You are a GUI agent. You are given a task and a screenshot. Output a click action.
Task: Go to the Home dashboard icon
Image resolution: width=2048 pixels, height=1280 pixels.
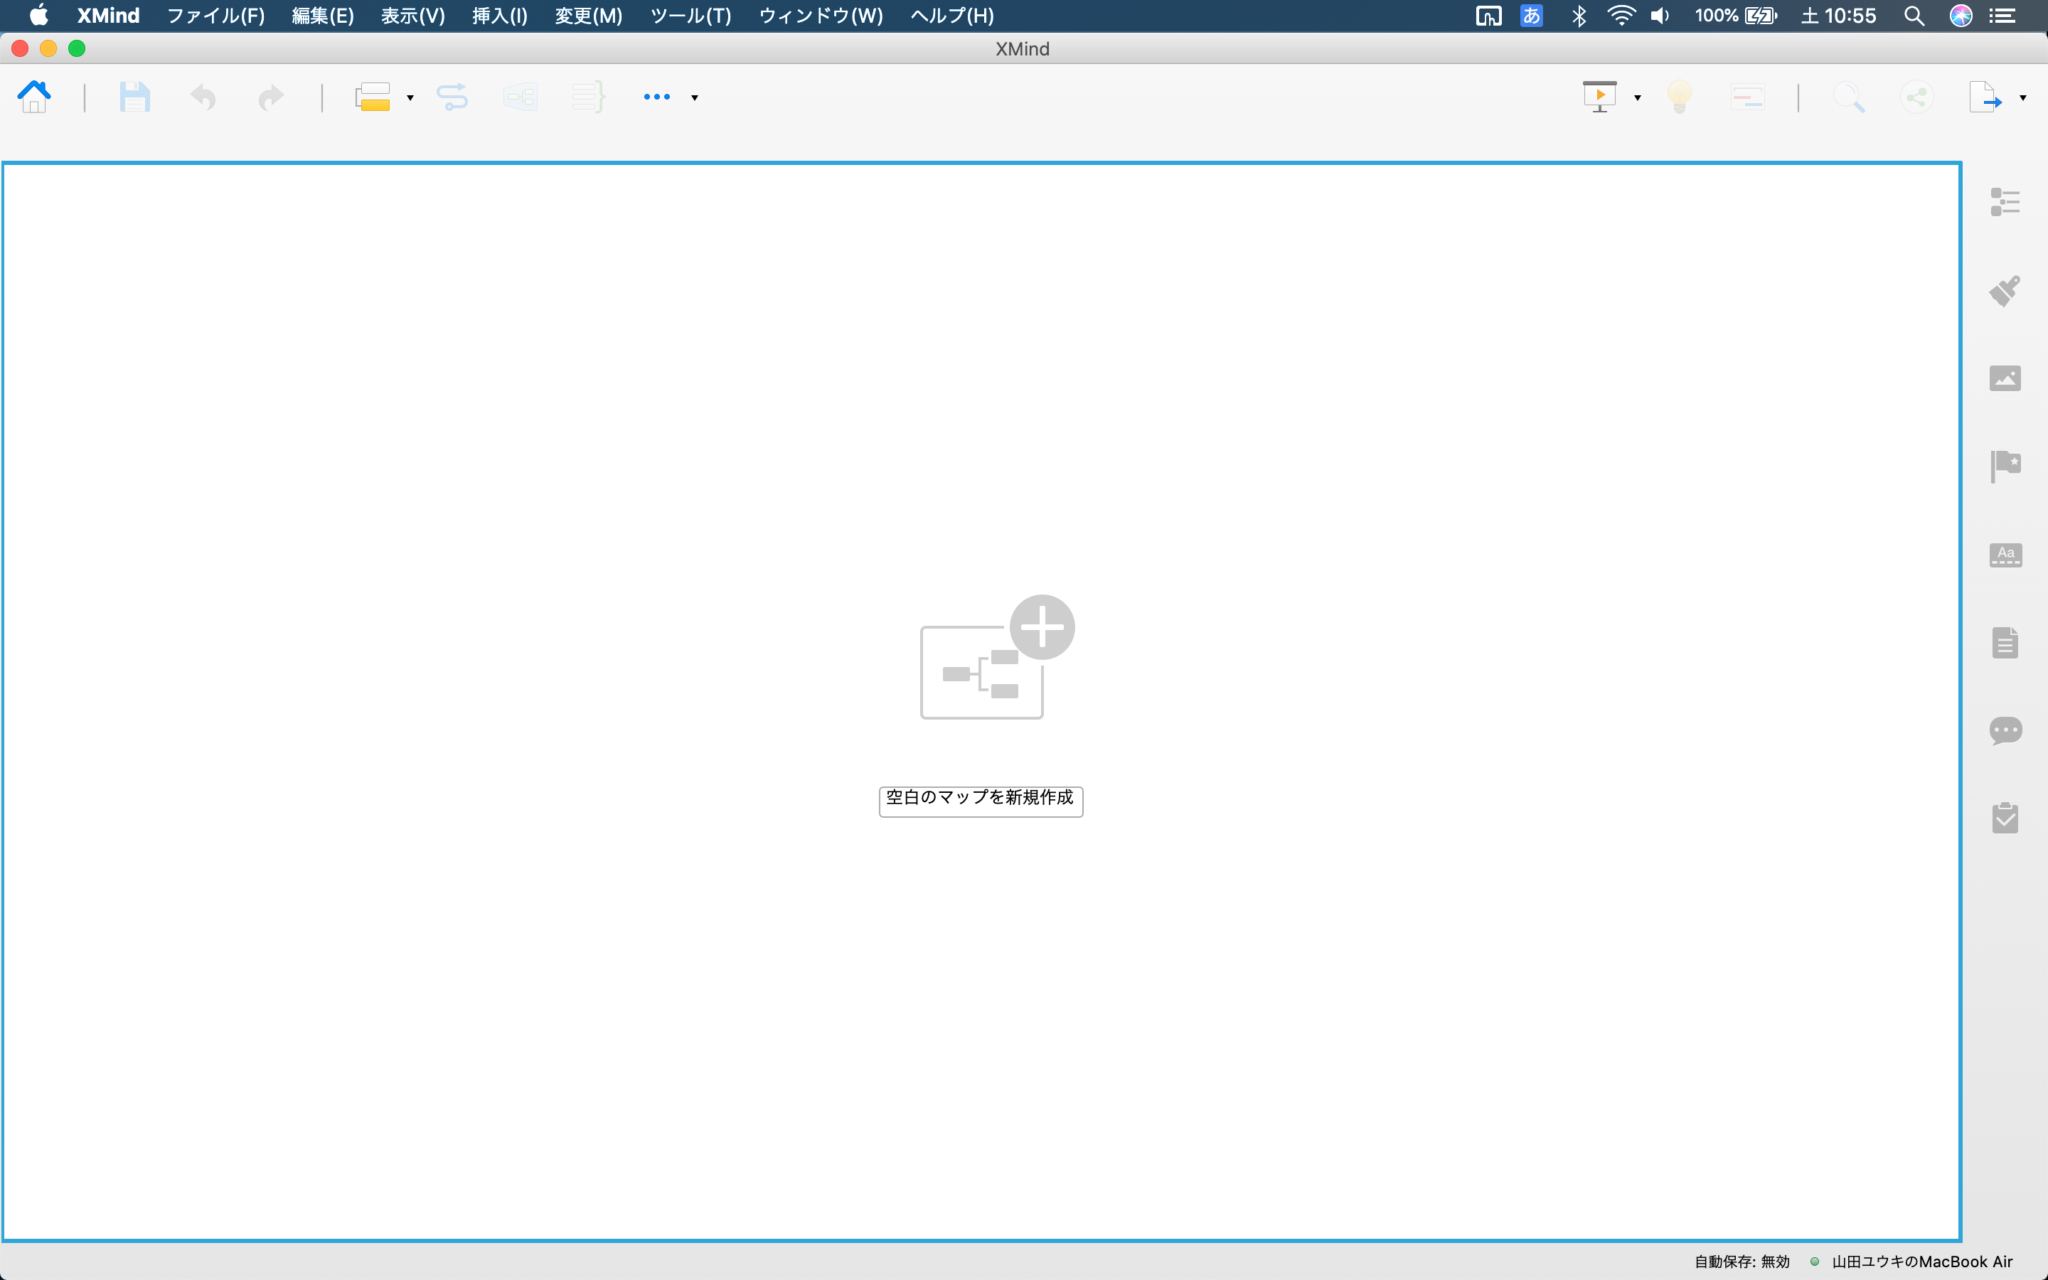(34, 97)
